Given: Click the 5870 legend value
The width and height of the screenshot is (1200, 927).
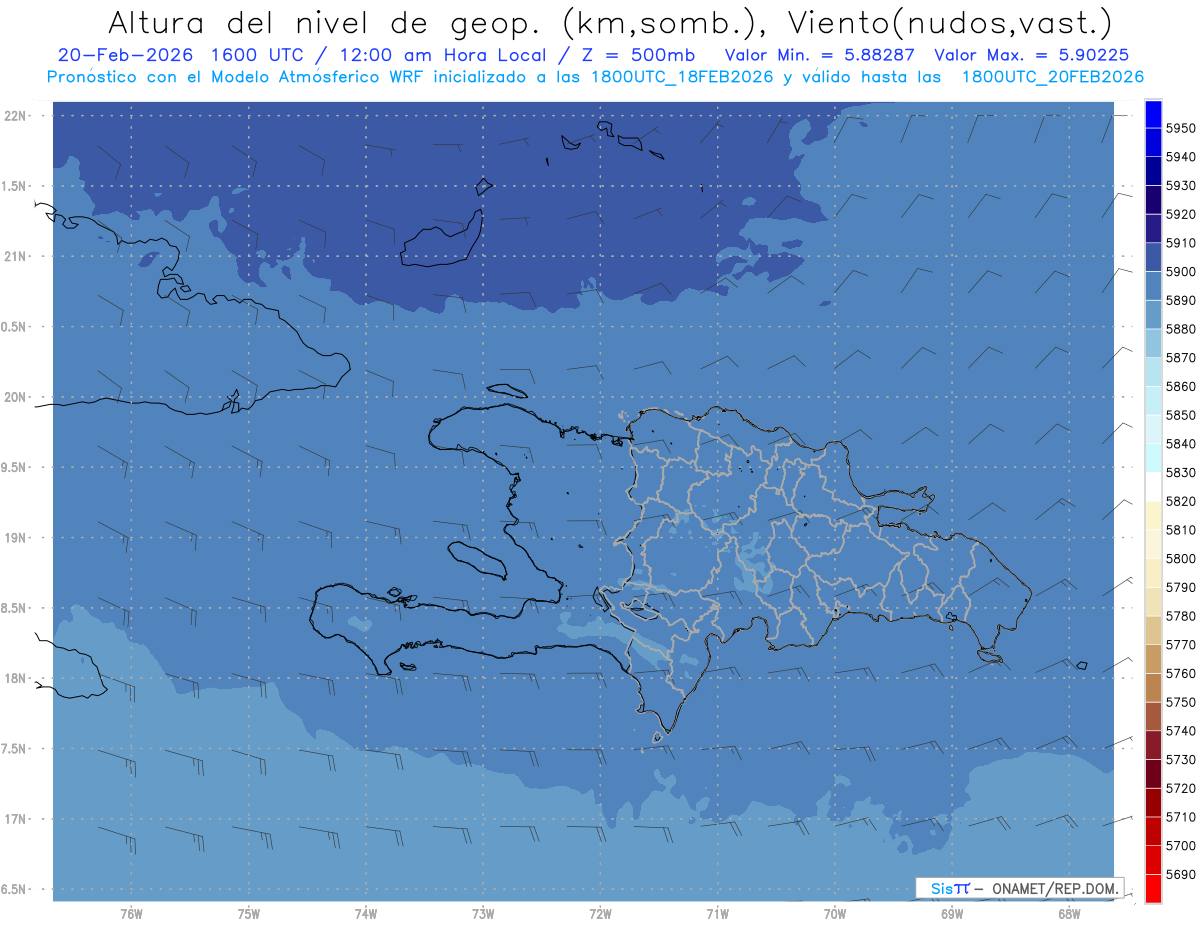Looking at the screenshot, I should coord(1179,357).
